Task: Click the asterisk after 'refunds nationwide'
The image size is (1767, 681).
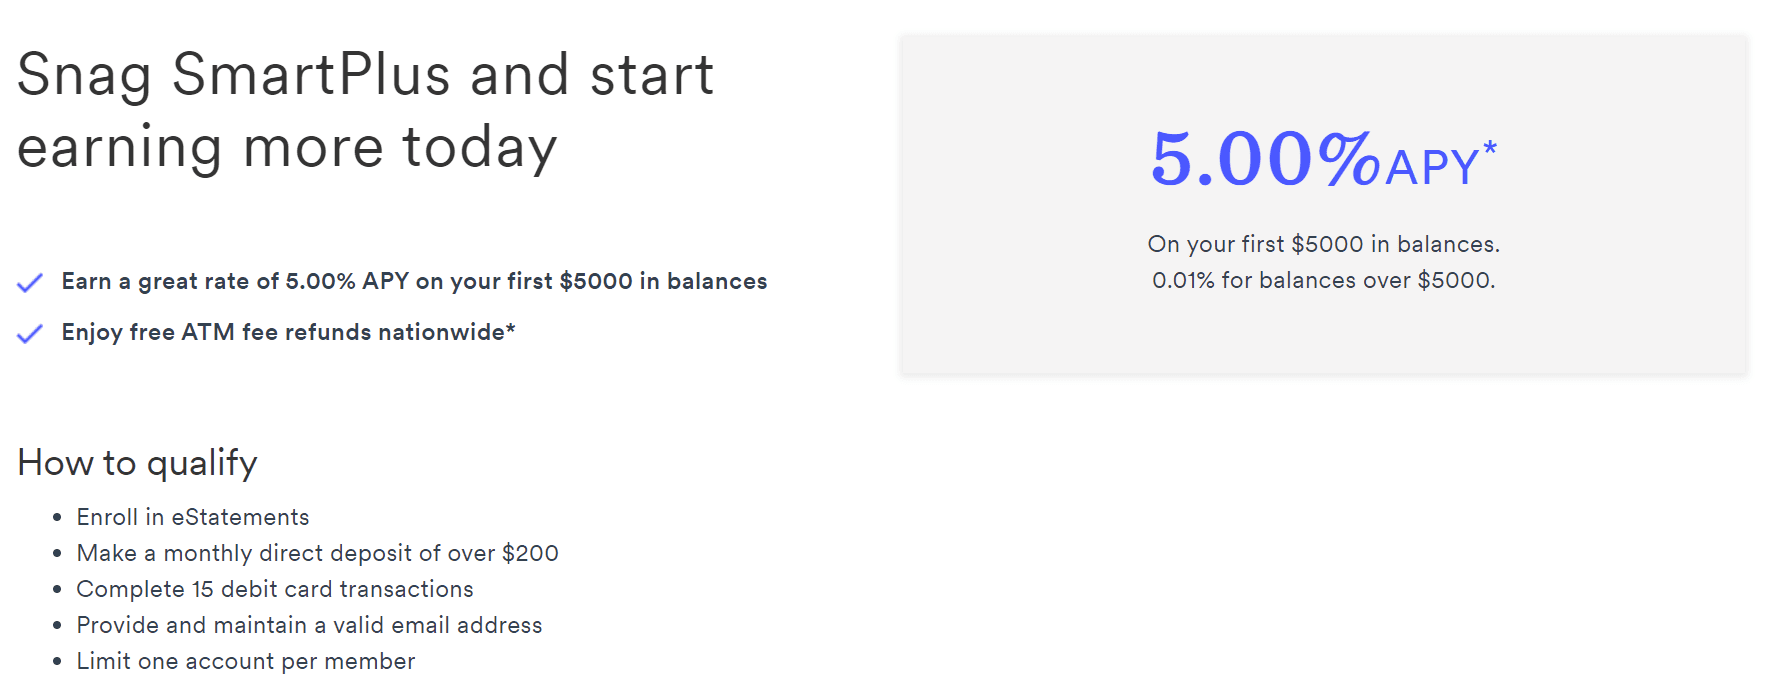Action: [x=510, y=328]
